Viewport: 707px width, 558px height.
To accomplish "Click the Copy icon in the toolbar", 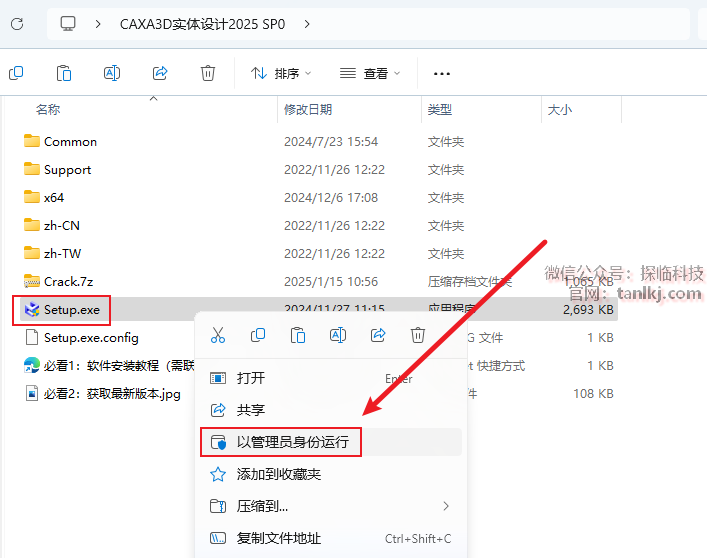I will [x=16, y=73].
